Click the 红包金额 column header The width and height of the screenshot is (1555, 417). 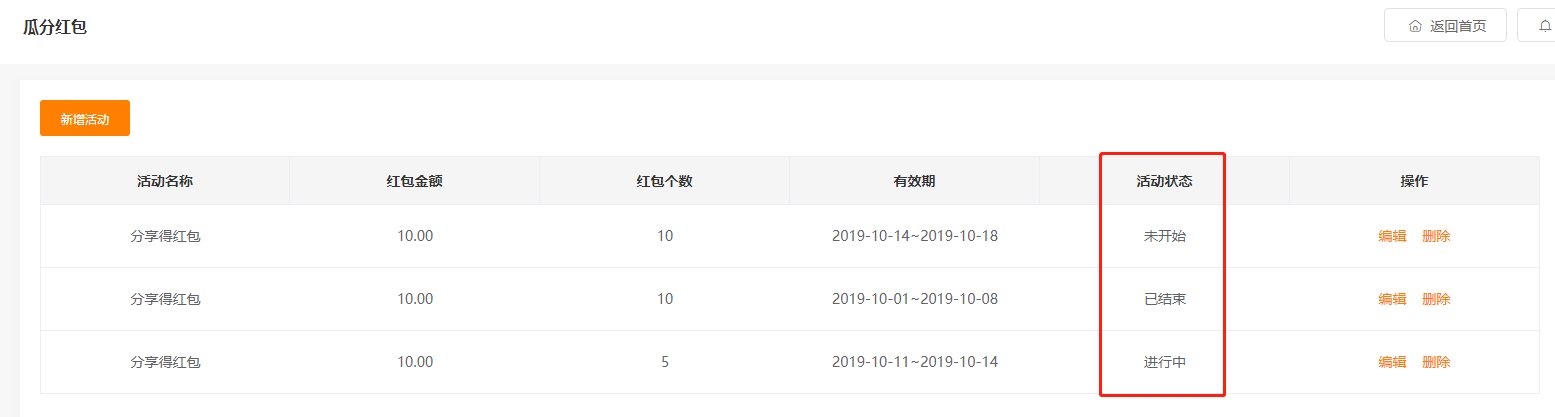pos(415,181)
